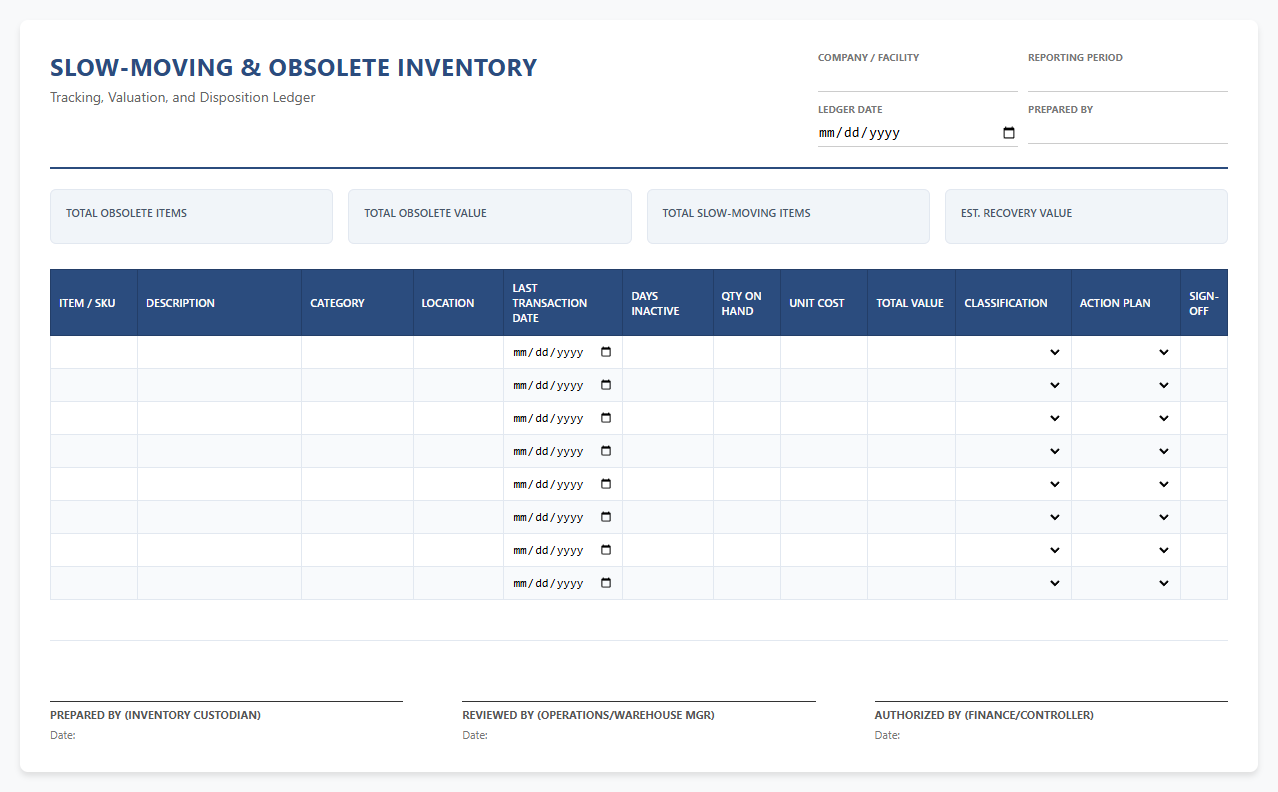Open Action Plan dropdown in third row
This screenshot has width=1278, height=792.
click(x=1126, y=418)
